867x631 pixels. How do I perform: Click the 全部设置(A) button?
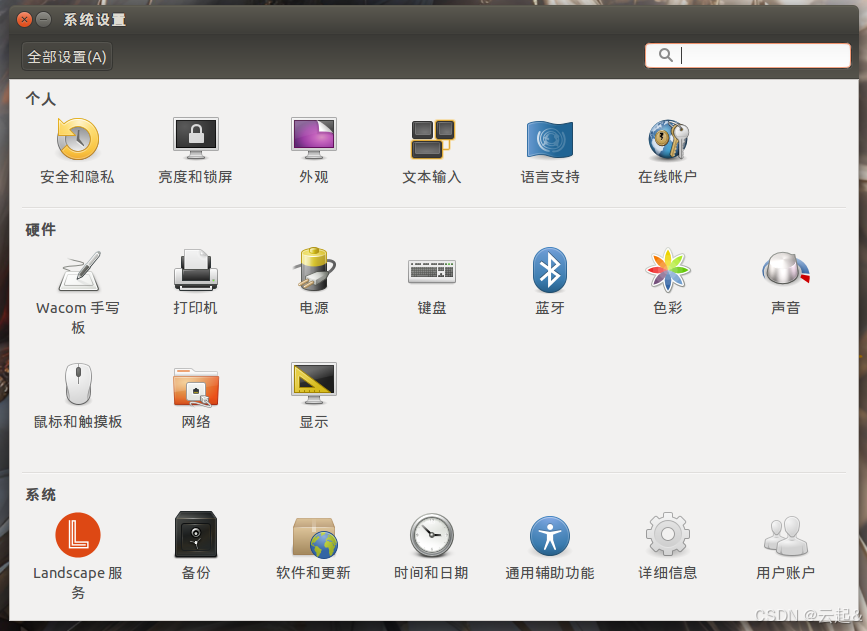tap(66, 57)
